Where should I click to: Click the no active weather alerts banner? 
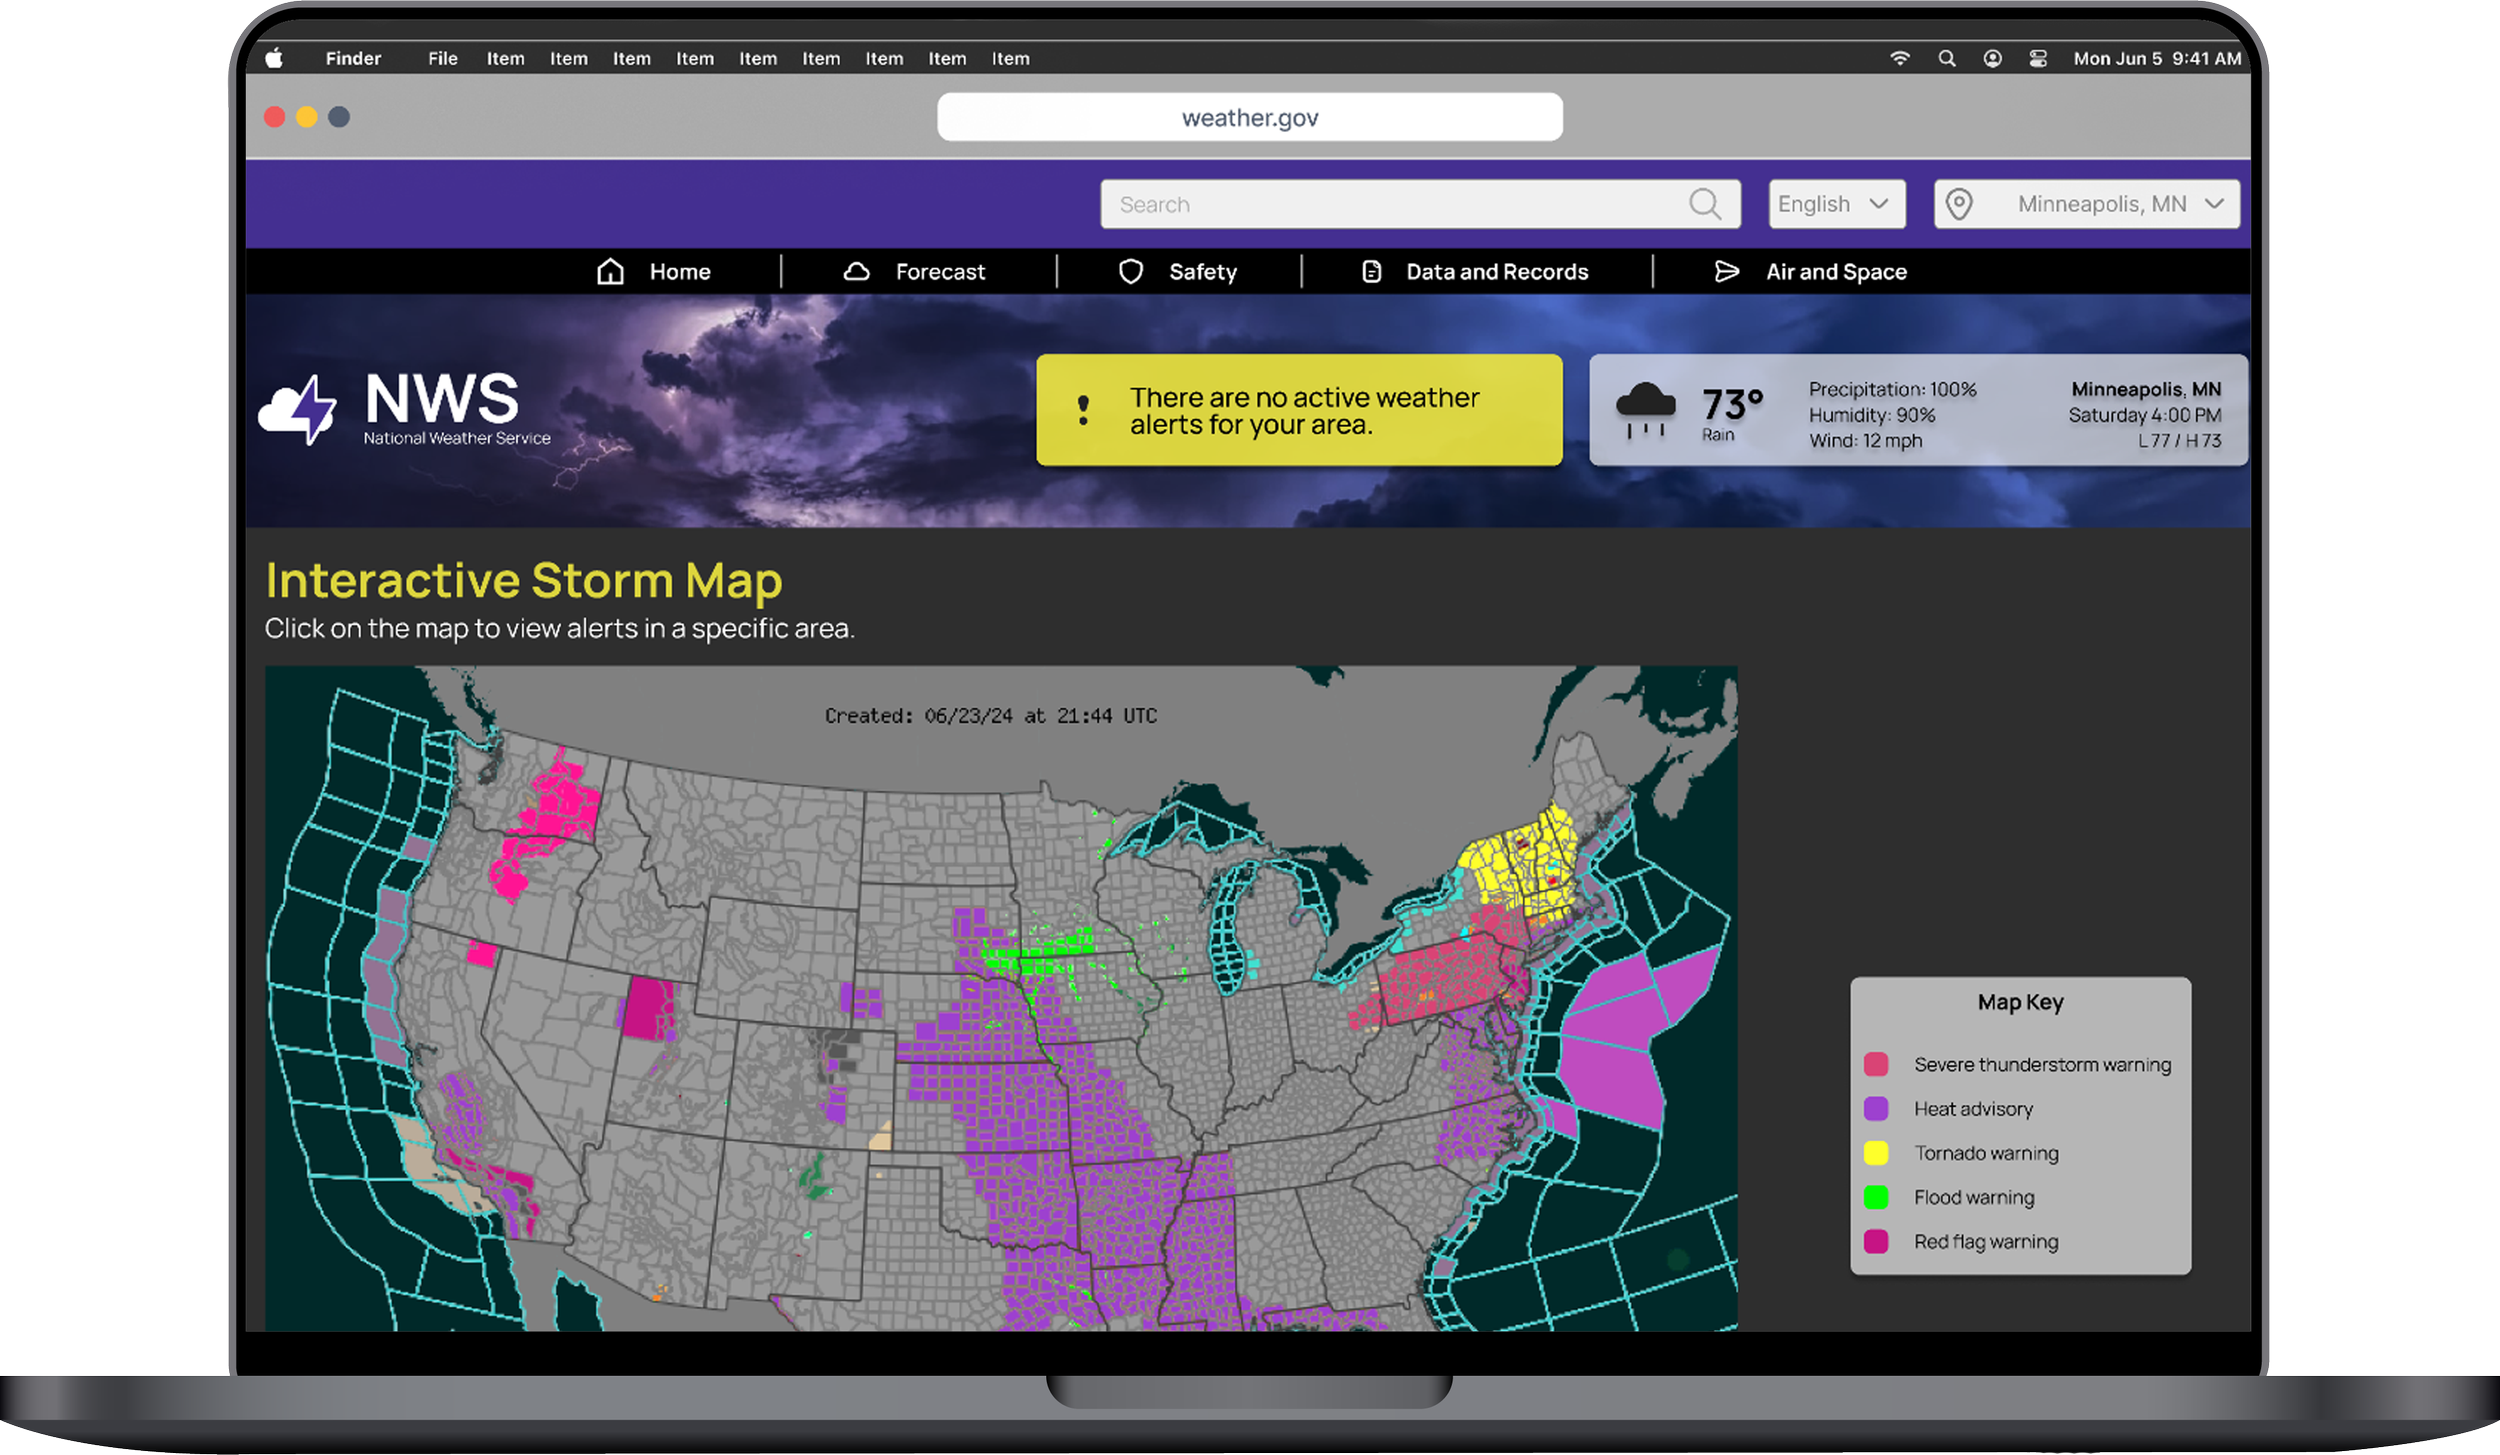pos(1298,410)
